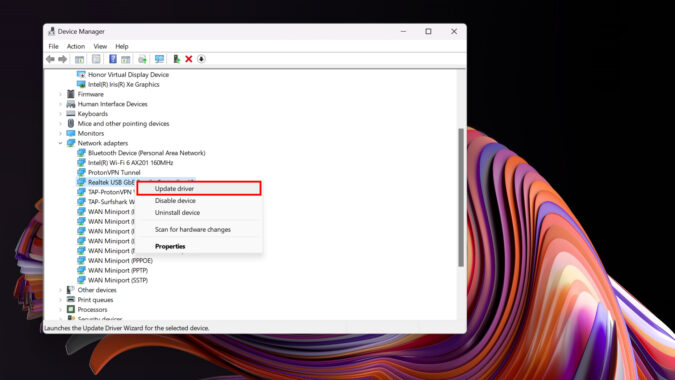
Task: Click the adapter icon beside ProtonVPN Tunnel
Action: (81, 172)
